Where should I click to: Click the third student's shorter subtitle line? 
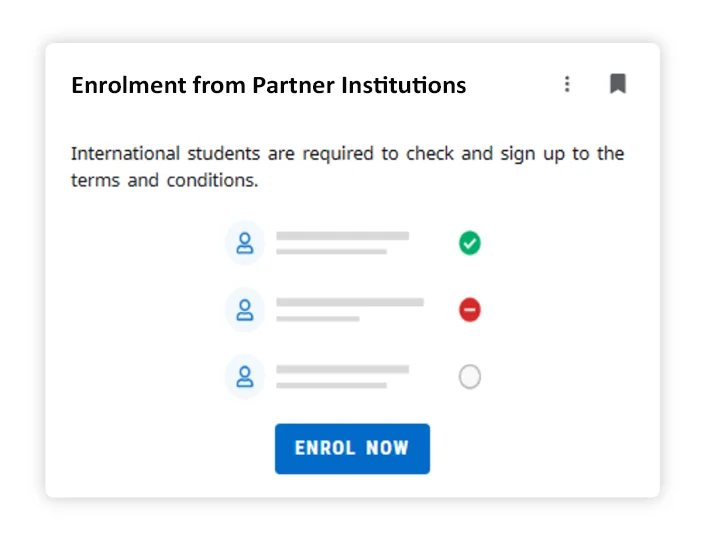click(331, 385)
